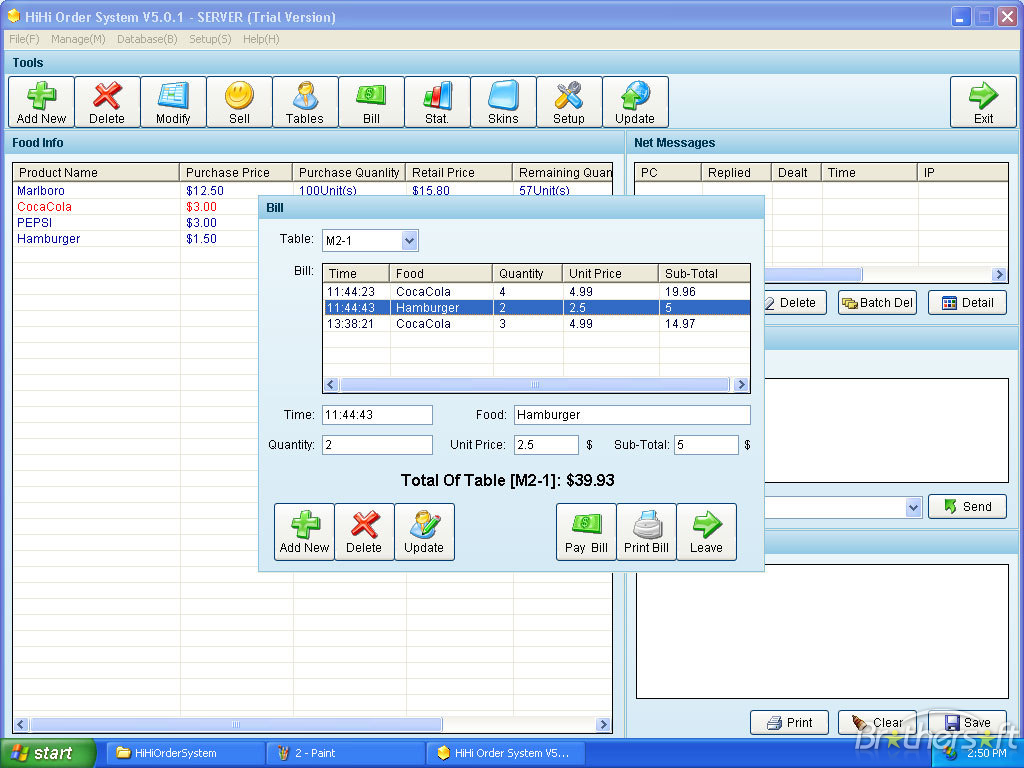
Task: Click right arrow of Net Messages scrollbar
Action: 999,274
